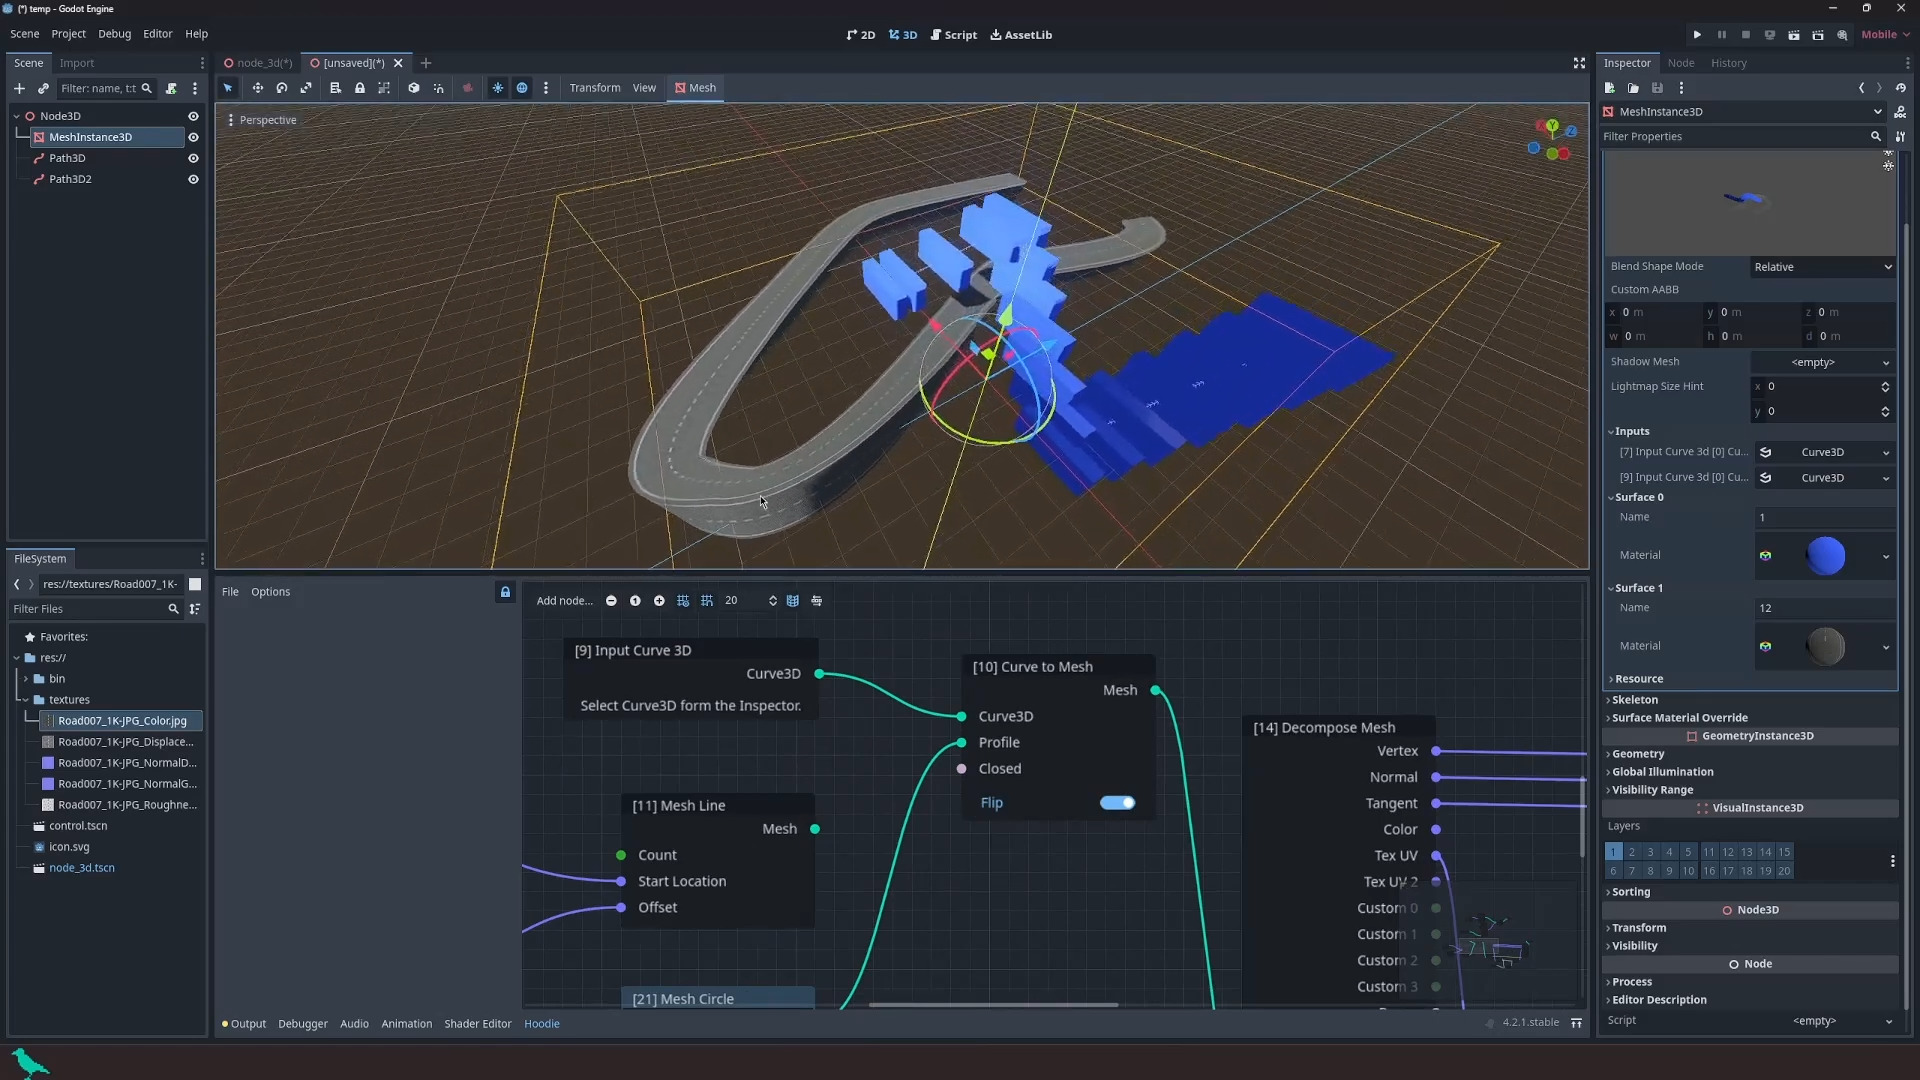
Task: Click save resource disk icon in Inspector
Action: (1657, 88)
